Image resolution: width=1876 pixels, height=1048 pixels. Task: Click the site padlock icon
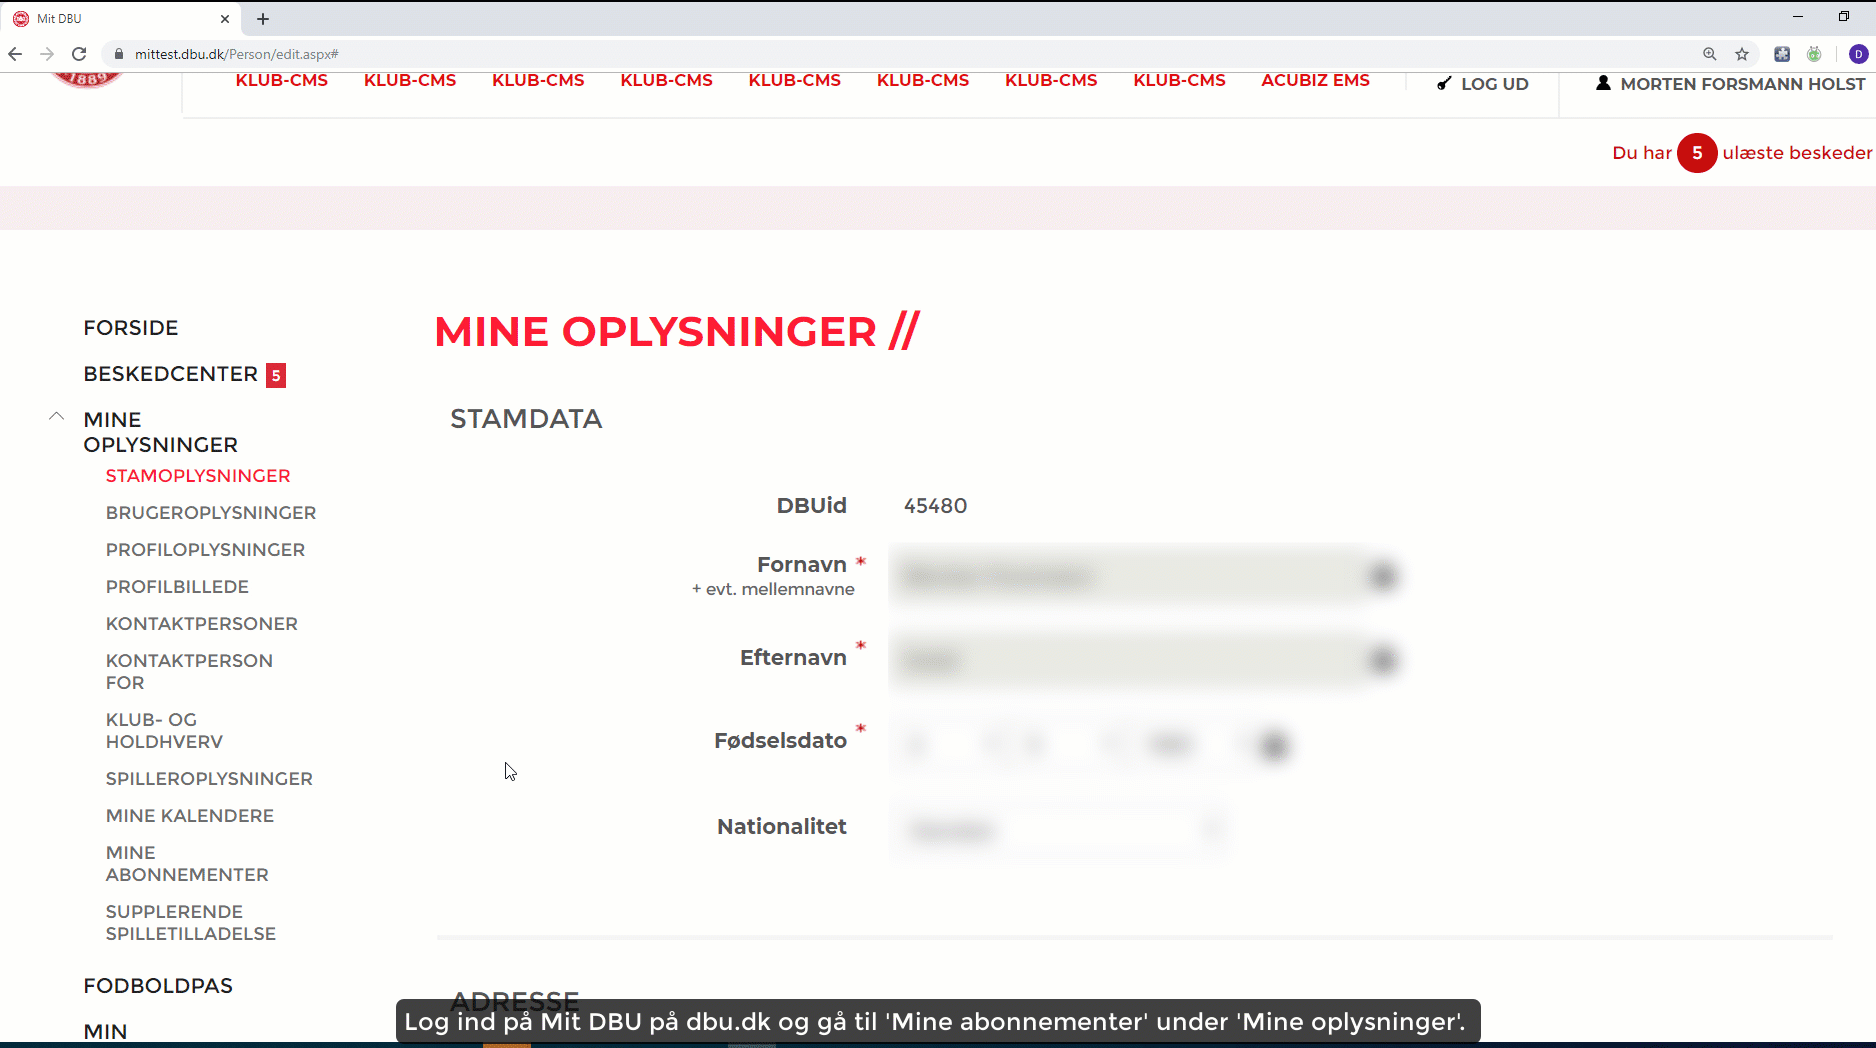click(119, 54)
